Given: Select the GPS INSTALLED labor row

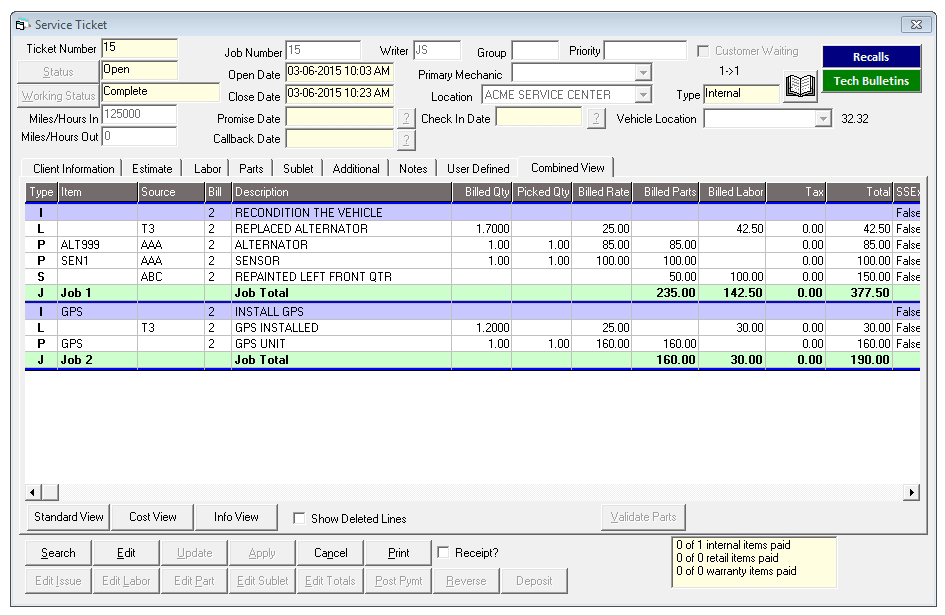Looking at the screenshot, I should (472, 327).
